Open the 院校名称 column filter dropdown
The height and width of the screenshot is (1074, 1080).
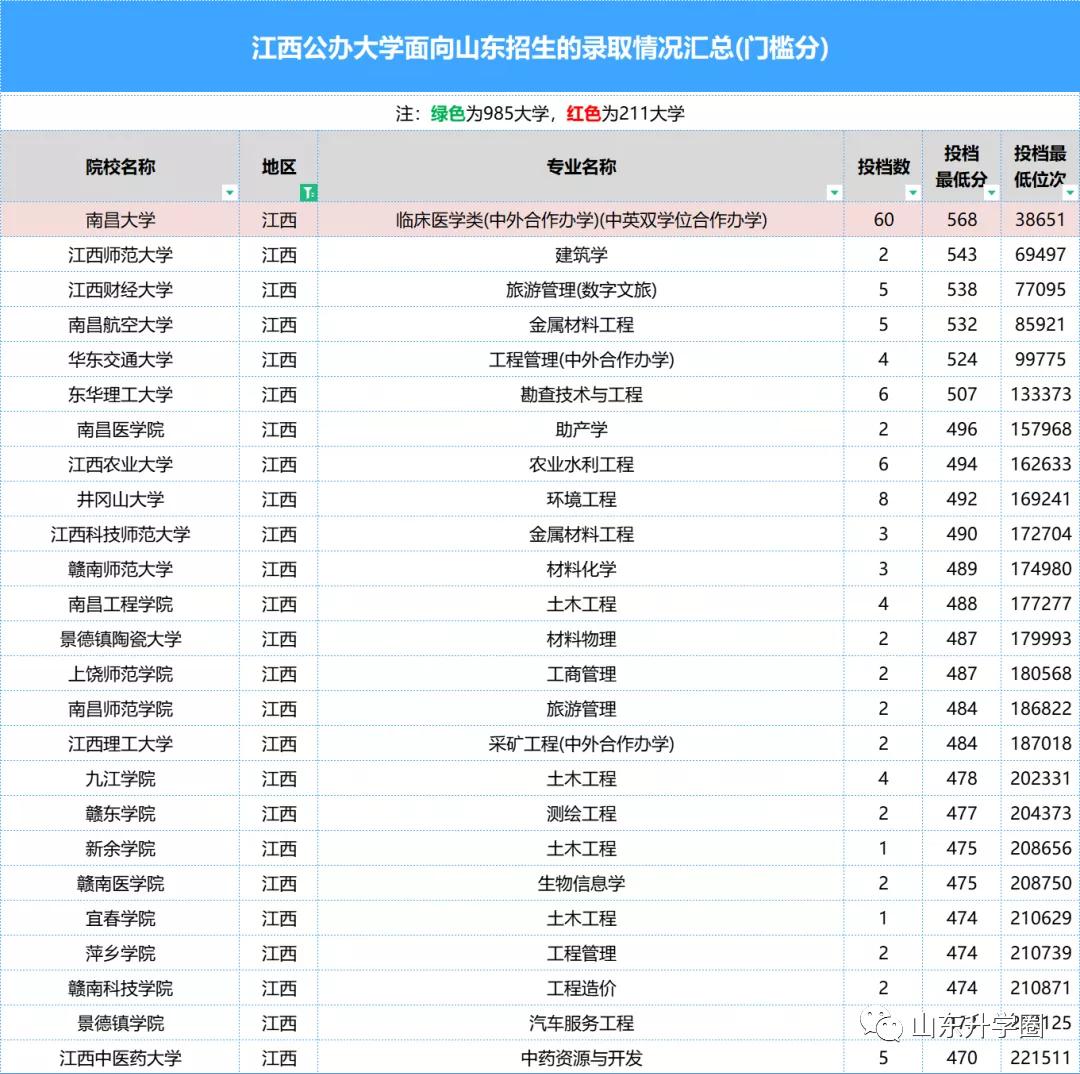(x=230, y=192)
